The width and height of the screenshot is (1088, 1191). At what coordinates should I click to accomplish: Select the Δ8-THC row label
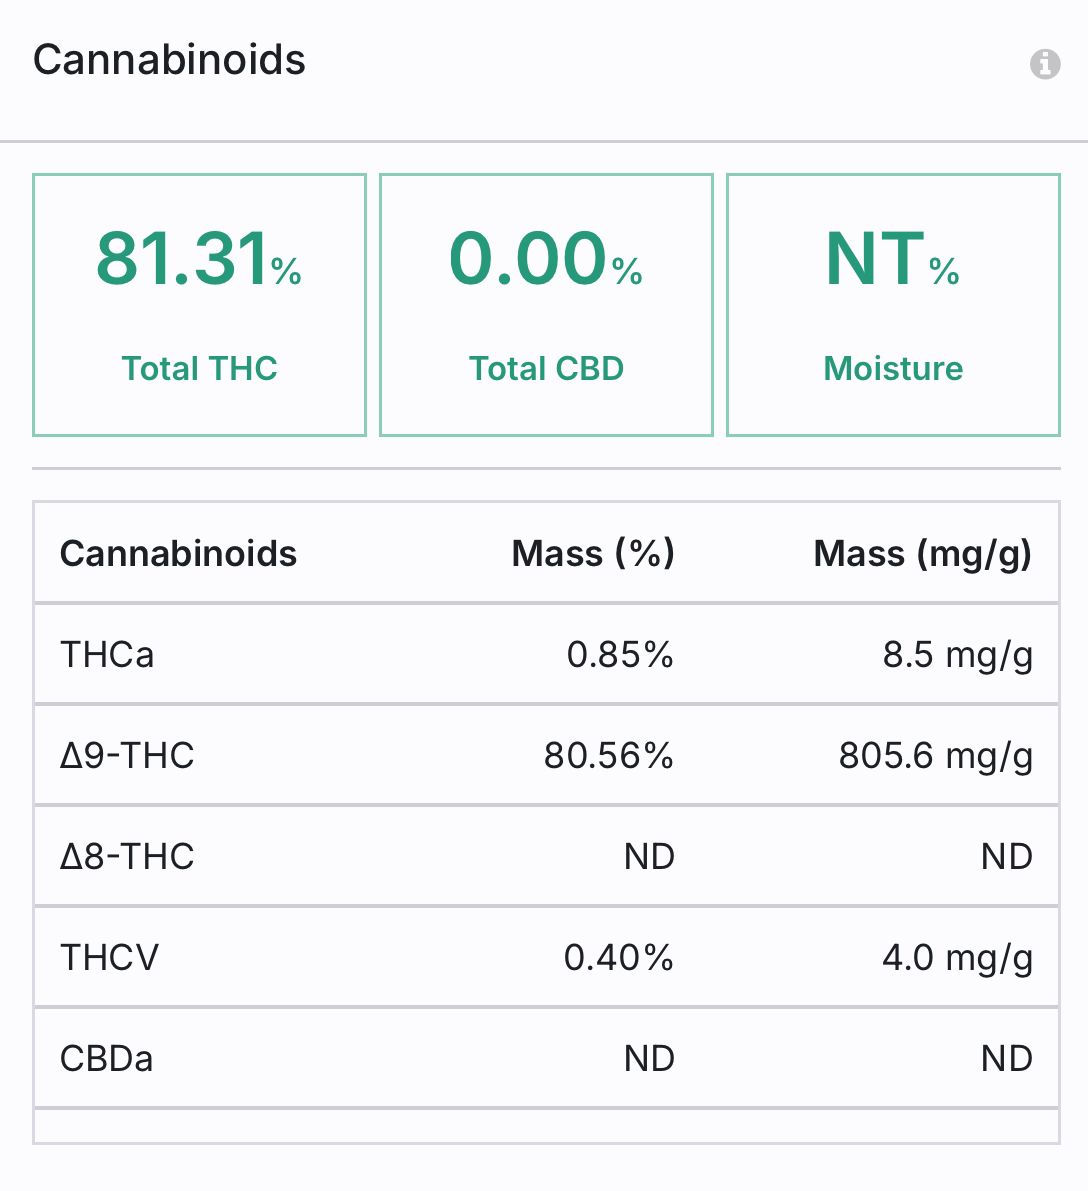point(128,857)
